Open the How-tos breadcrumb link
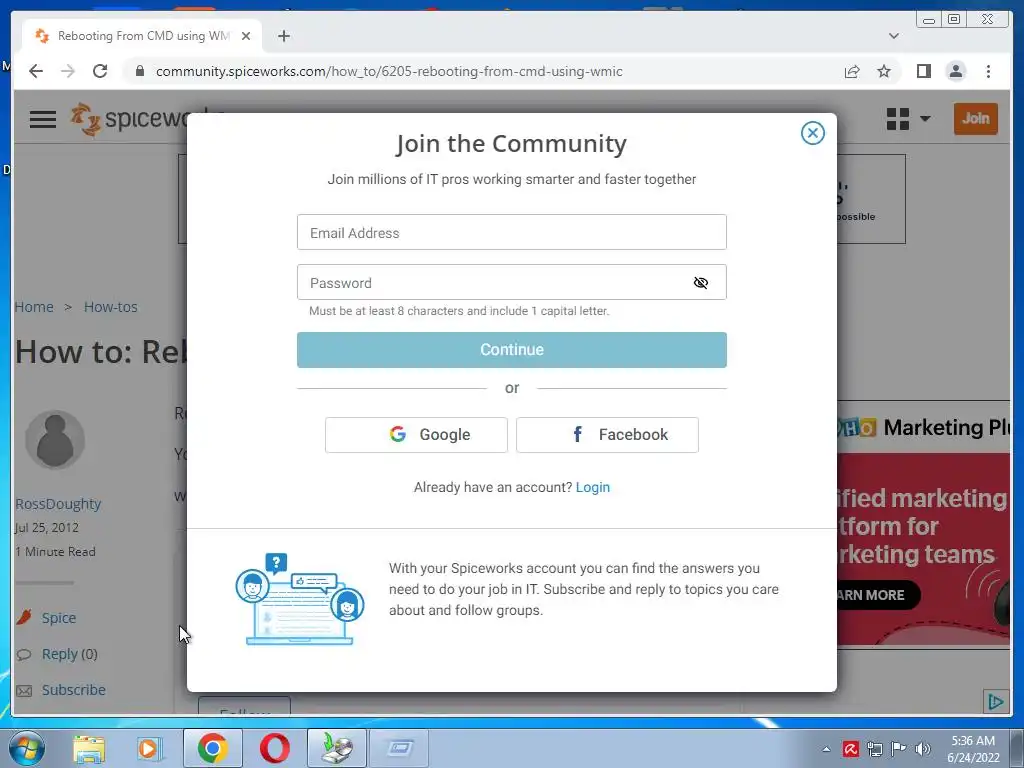This screenshot has width=1024, height=768. click(x=110, y=307)
